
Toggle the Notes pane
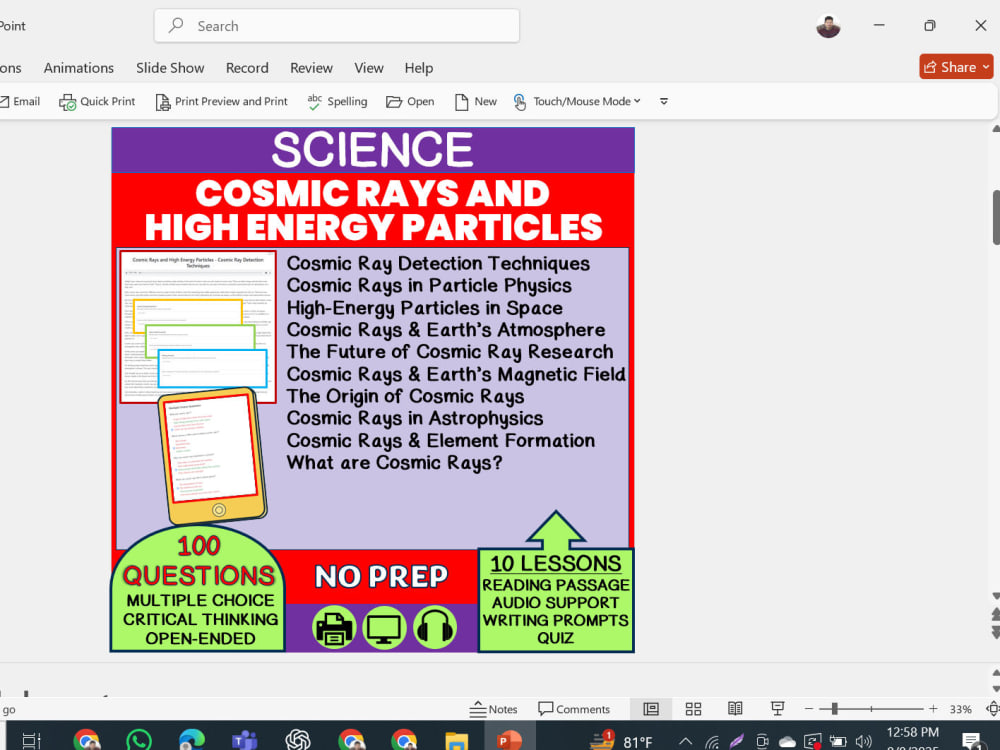[494, 709]
